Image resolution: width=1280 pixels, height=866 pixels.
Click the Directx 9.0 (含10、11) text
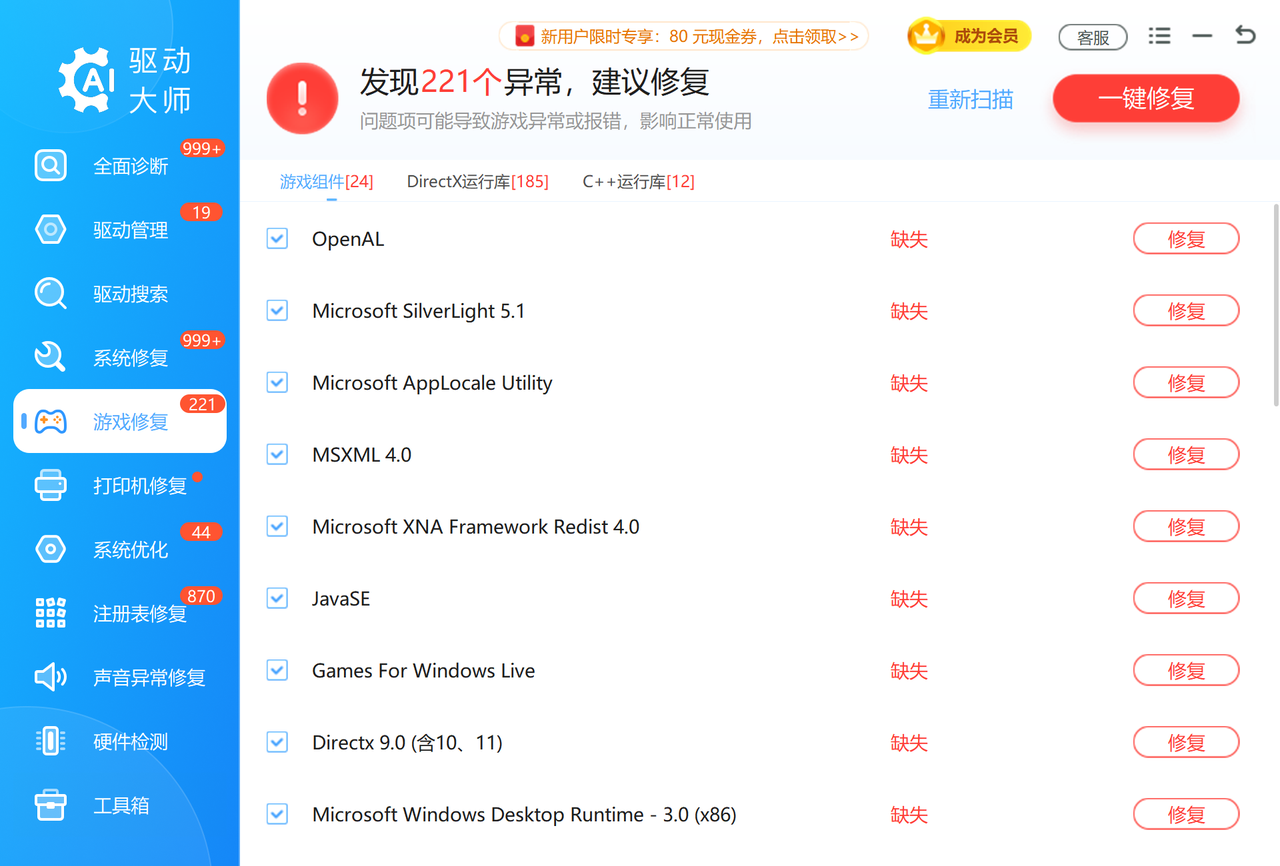point(407,743)
